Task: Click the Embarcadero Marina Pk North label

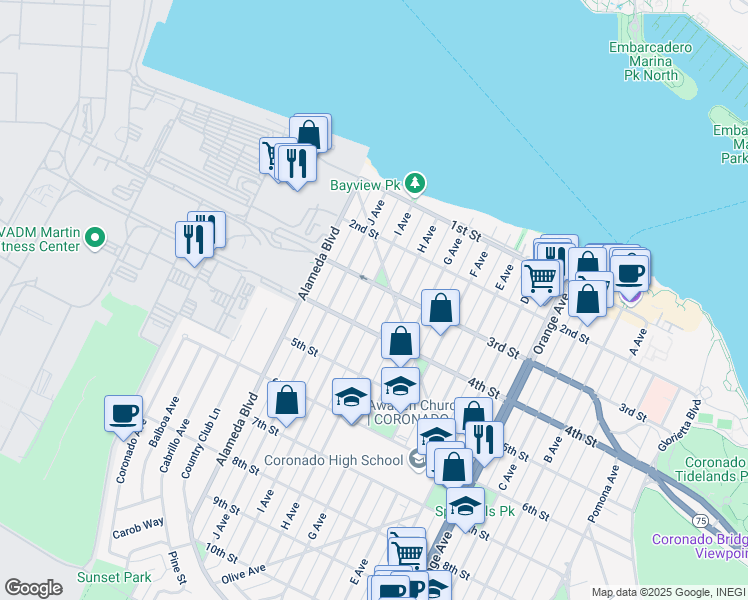Action: coord(651,62)
